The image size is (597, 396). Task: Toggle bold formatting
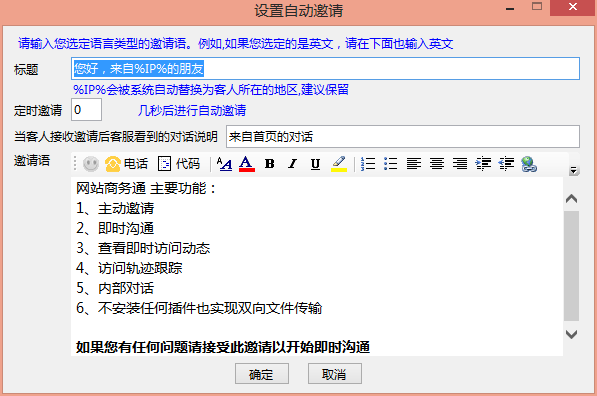270,164
